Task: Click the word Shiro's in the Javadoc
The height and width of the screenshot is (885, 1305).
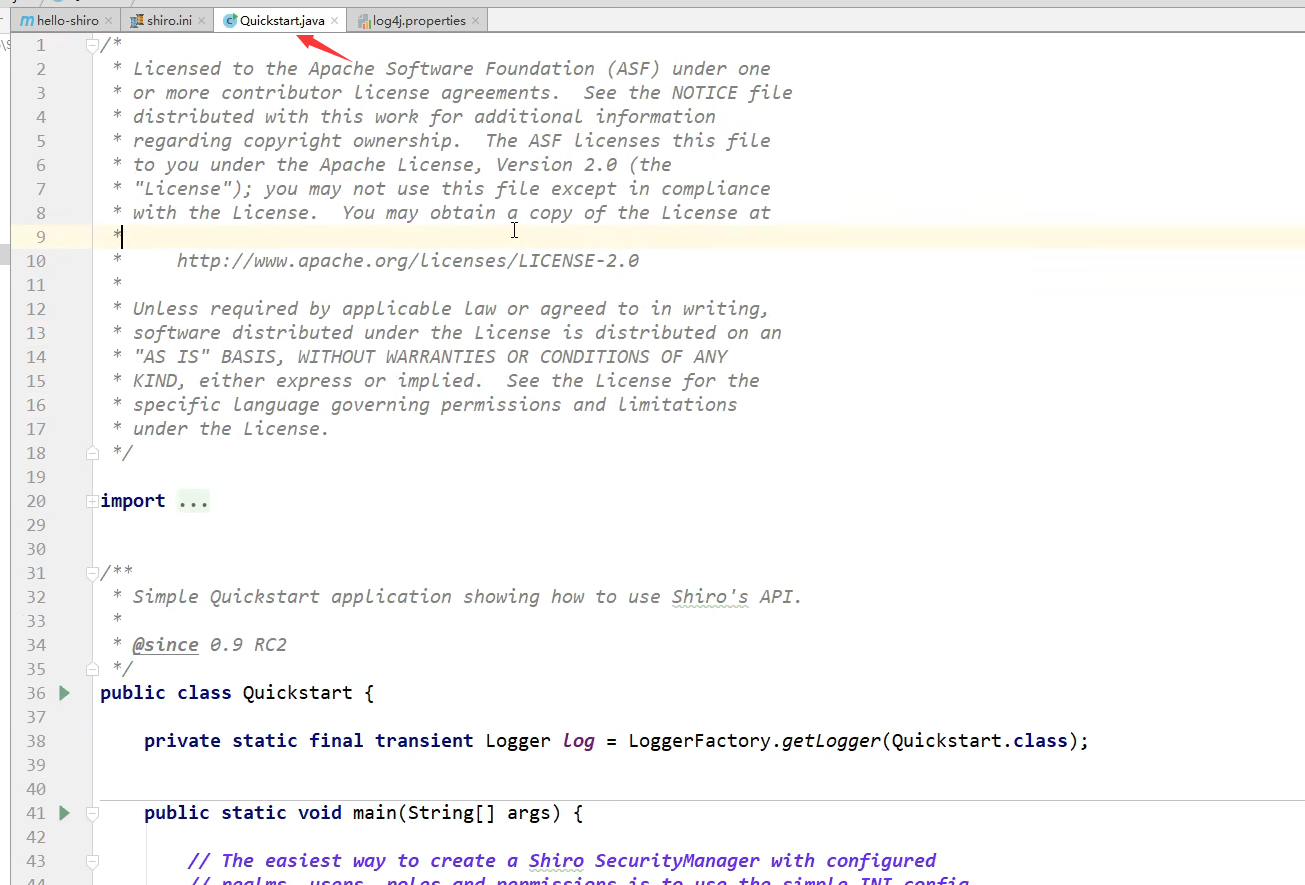Action: pos(710,597)
